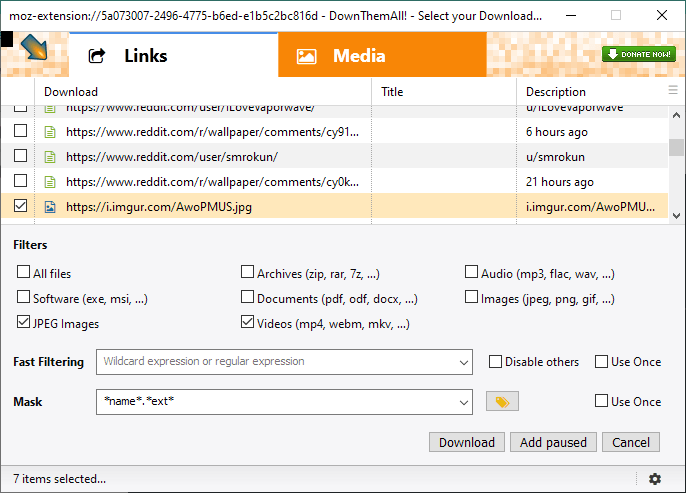Open the column menu icon next to Description
The image size is (686, 493).
(673, 90)
